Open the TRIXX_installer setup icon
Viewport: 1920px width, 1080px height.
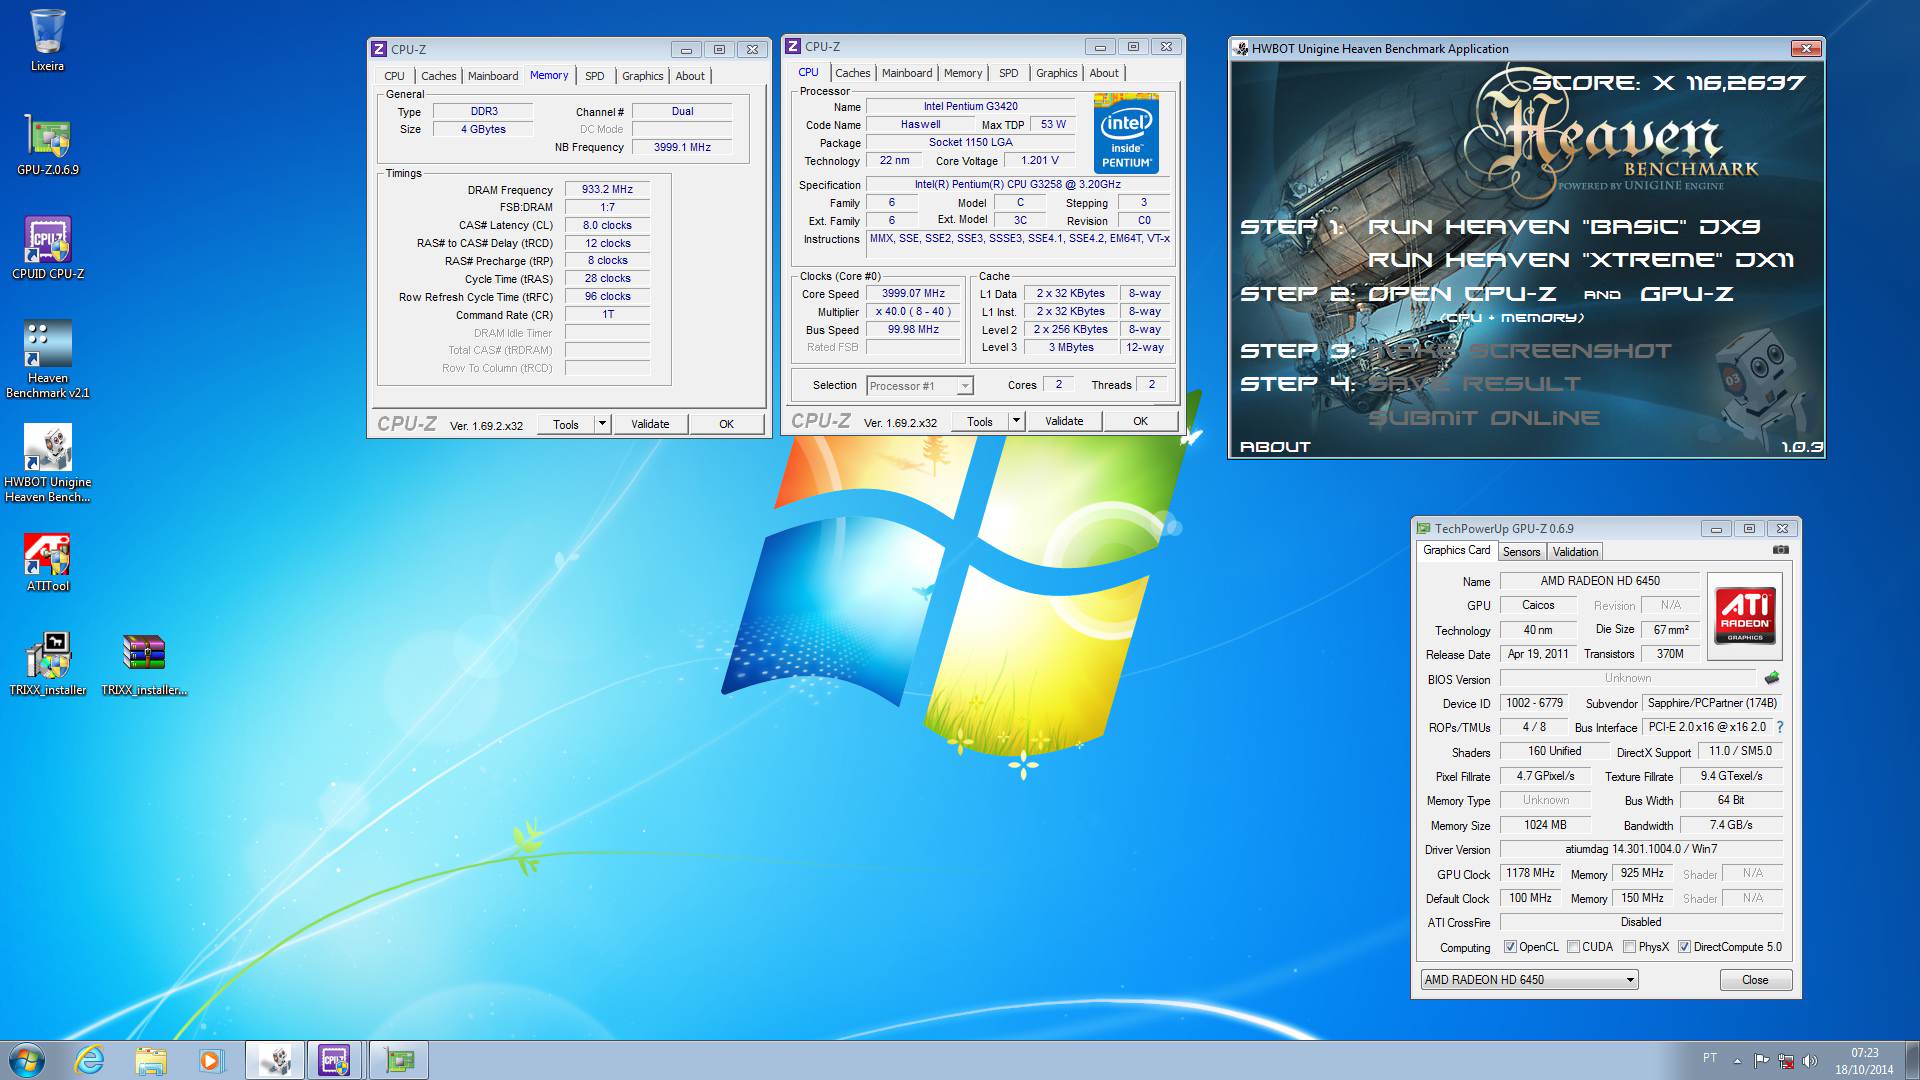pos(47,664)
